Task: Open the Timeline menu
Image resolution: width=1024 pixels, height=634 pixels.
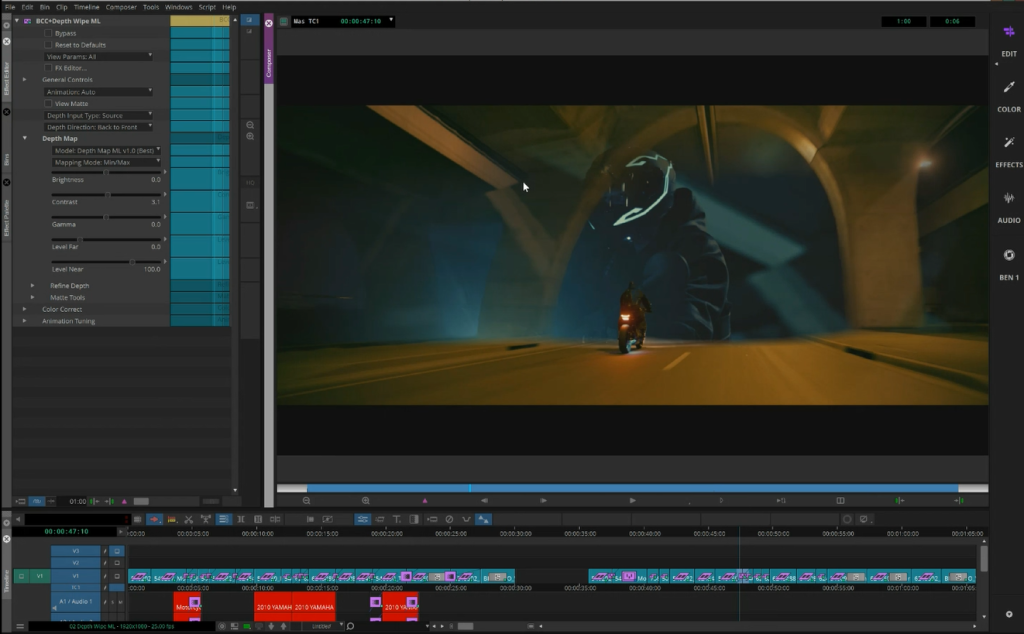Action: (x=86, y=7)
